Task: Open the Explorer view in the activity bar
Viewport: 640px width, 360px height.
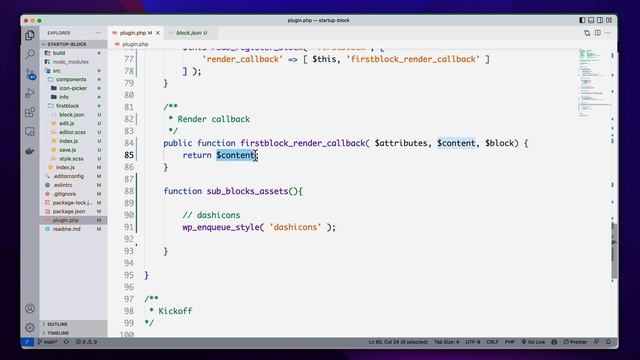Action: point(30,35)
